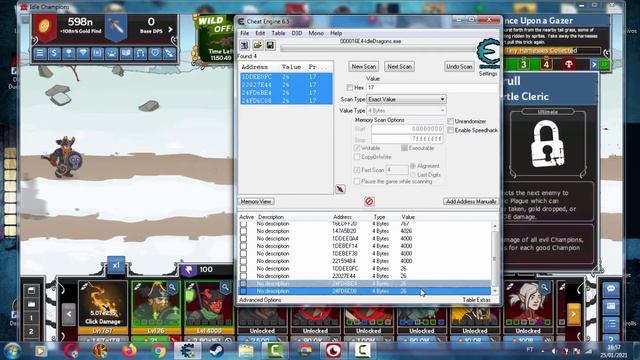Select the Last Digits radio button

tap(413, 175)
